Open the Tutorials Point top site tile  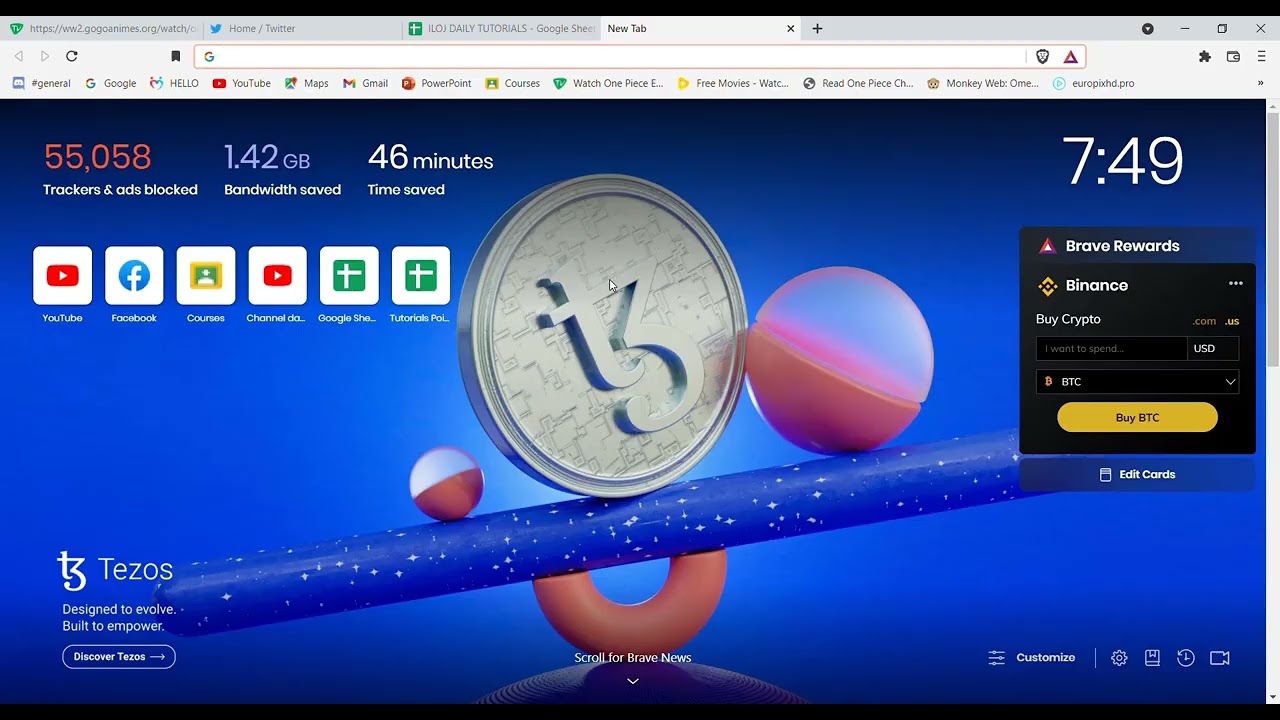tap(421, 275)
